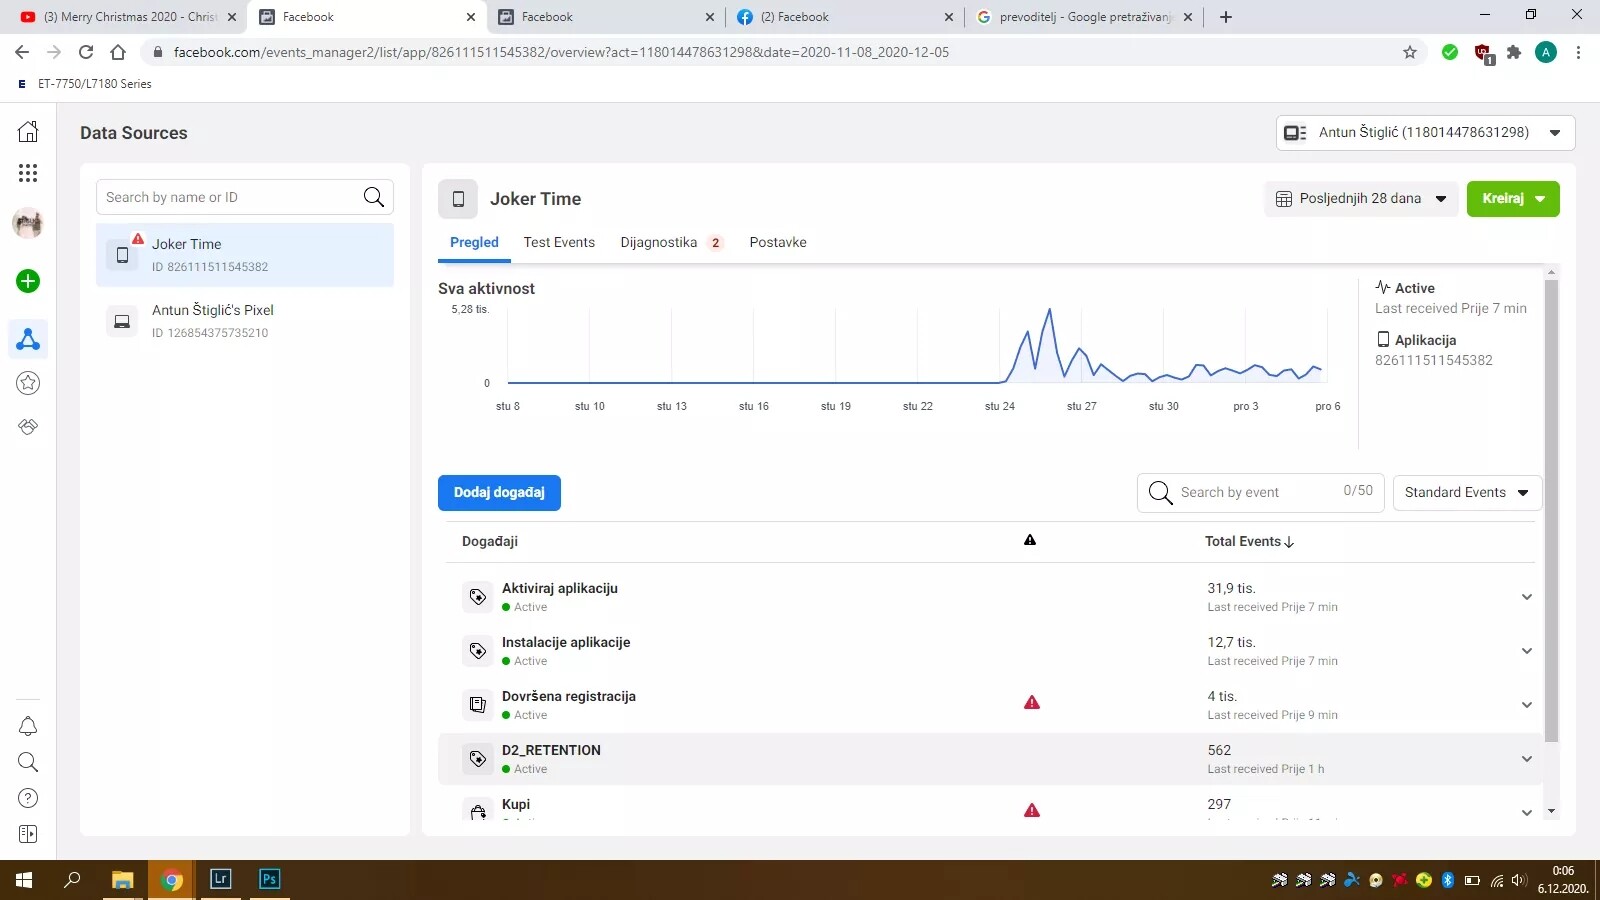Screen dimensions: 1600x900
Task: Sort by Total Events column header
Action: (x=1249, y=541)
